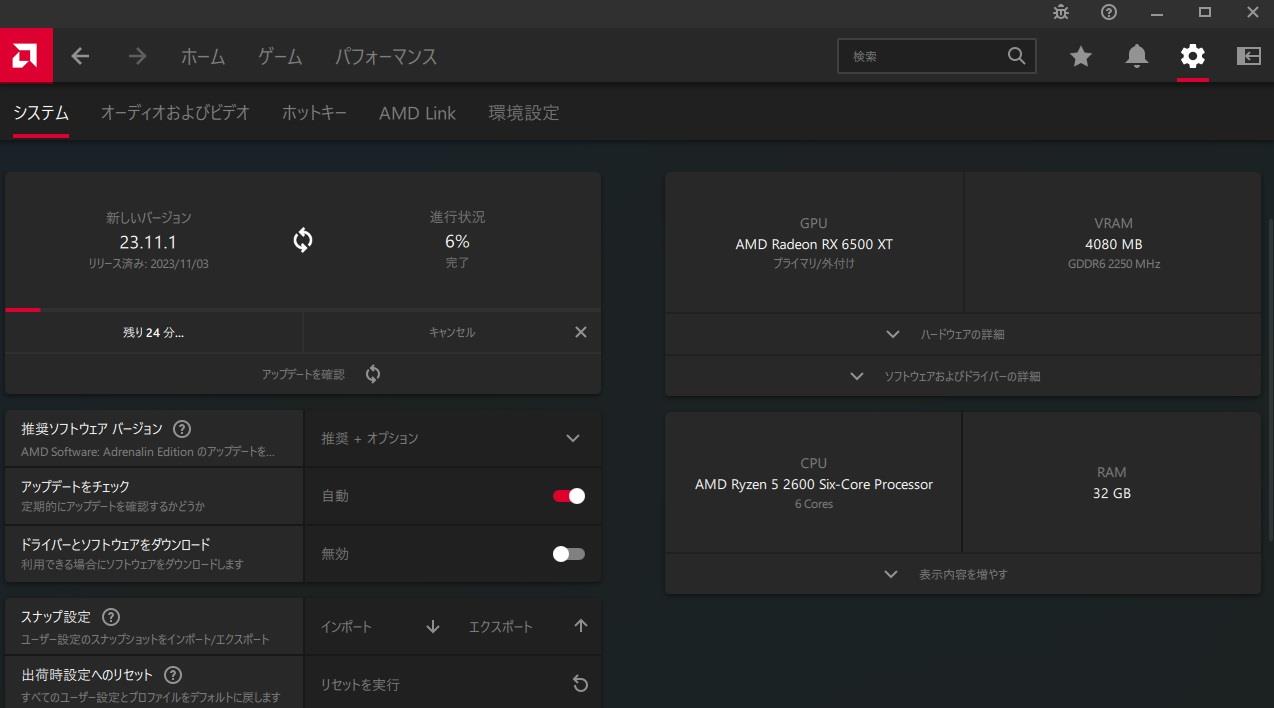Viewport: 1274px width, 708px height.
Task: Click the AMD logo icon
Action: click(26, 57)
